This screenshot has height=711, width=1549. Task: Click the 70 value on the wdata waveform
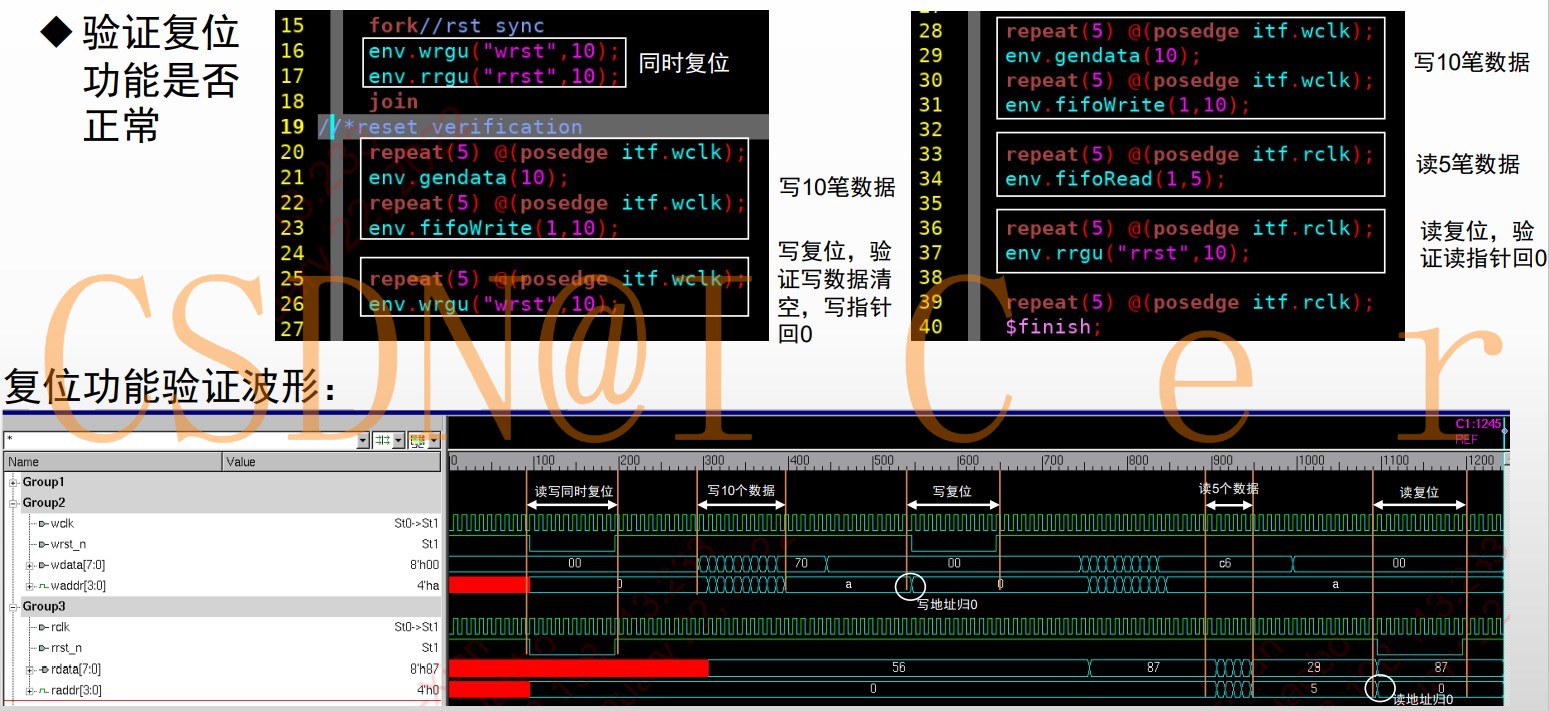coord(801,563)
